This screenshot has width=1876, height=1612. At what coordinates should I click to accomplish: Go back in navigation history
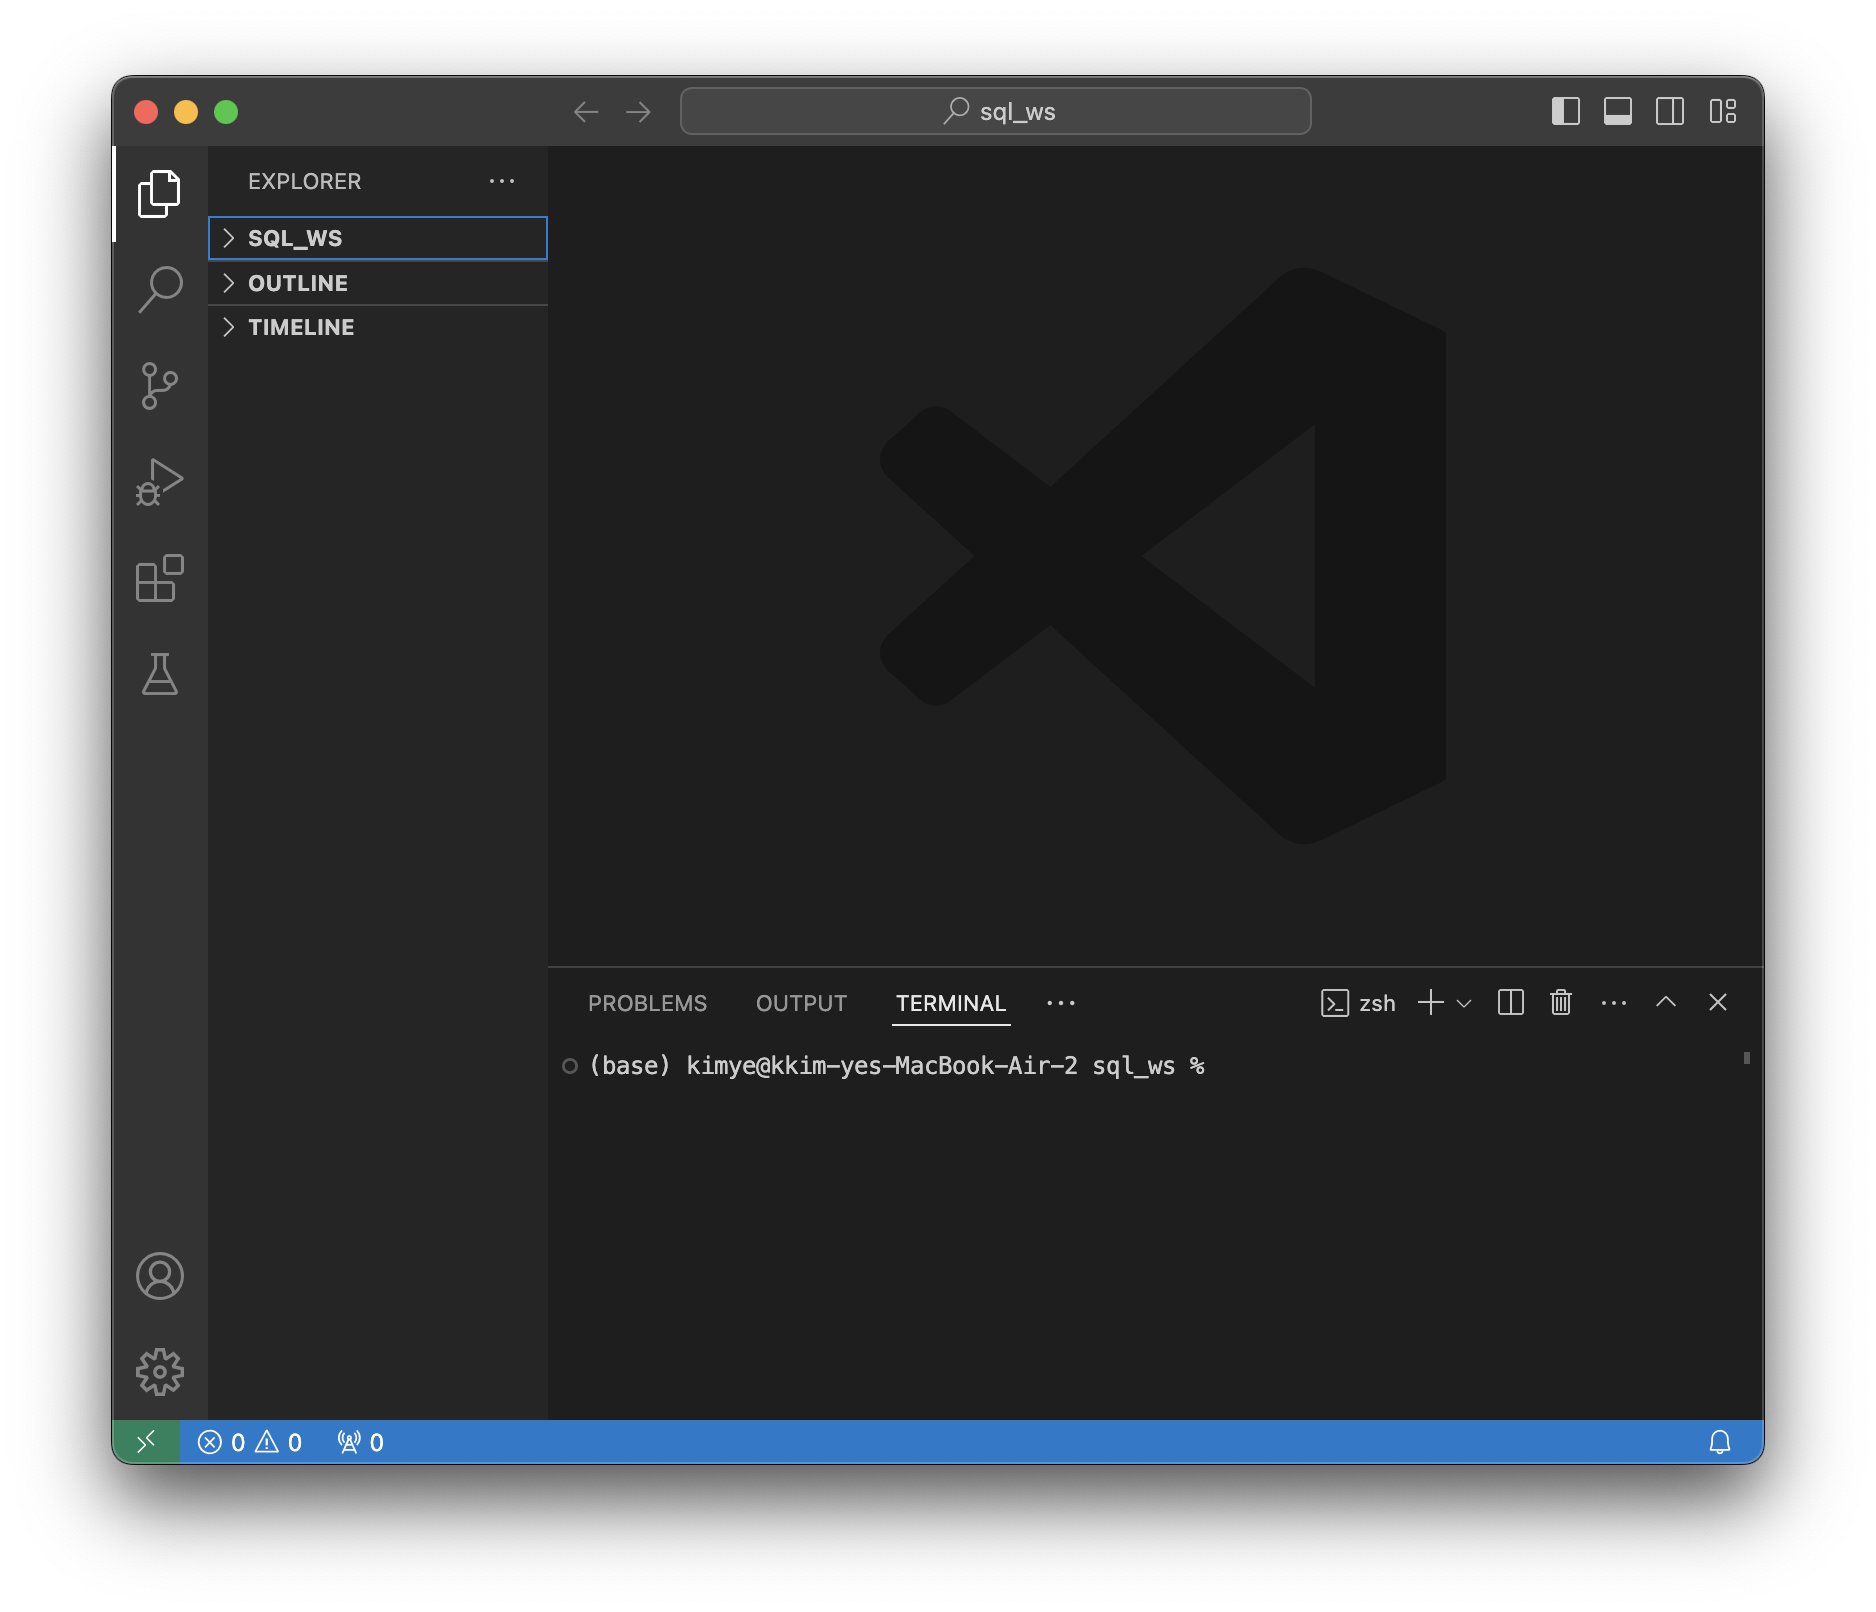[x=586, y=112]
